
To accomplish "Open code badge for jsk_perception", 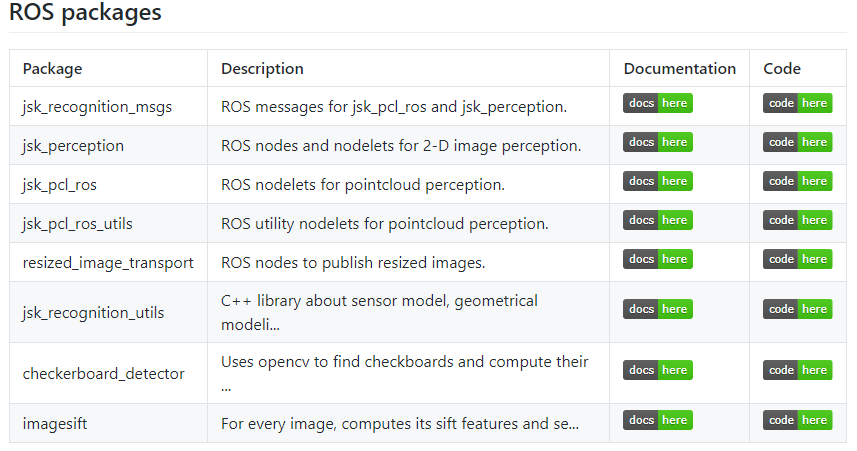I will (x=797, y=142).
